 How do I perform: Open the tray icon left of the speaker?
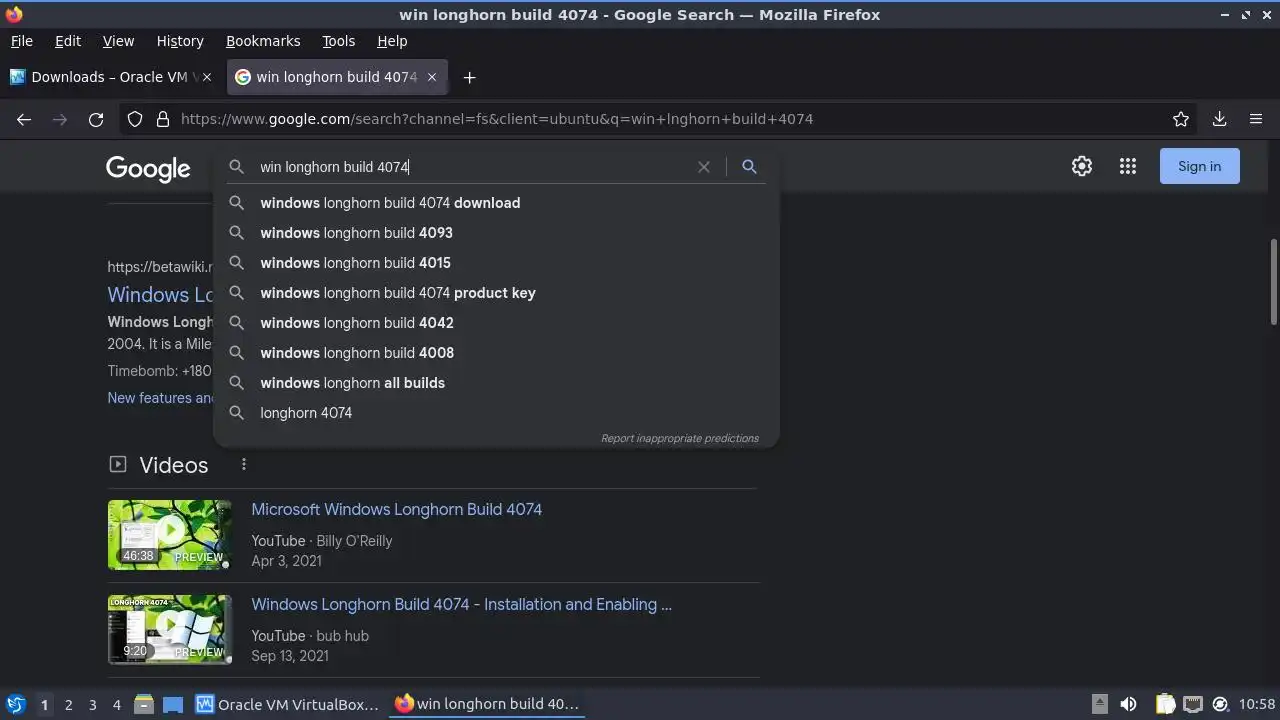click(1099, 703)
